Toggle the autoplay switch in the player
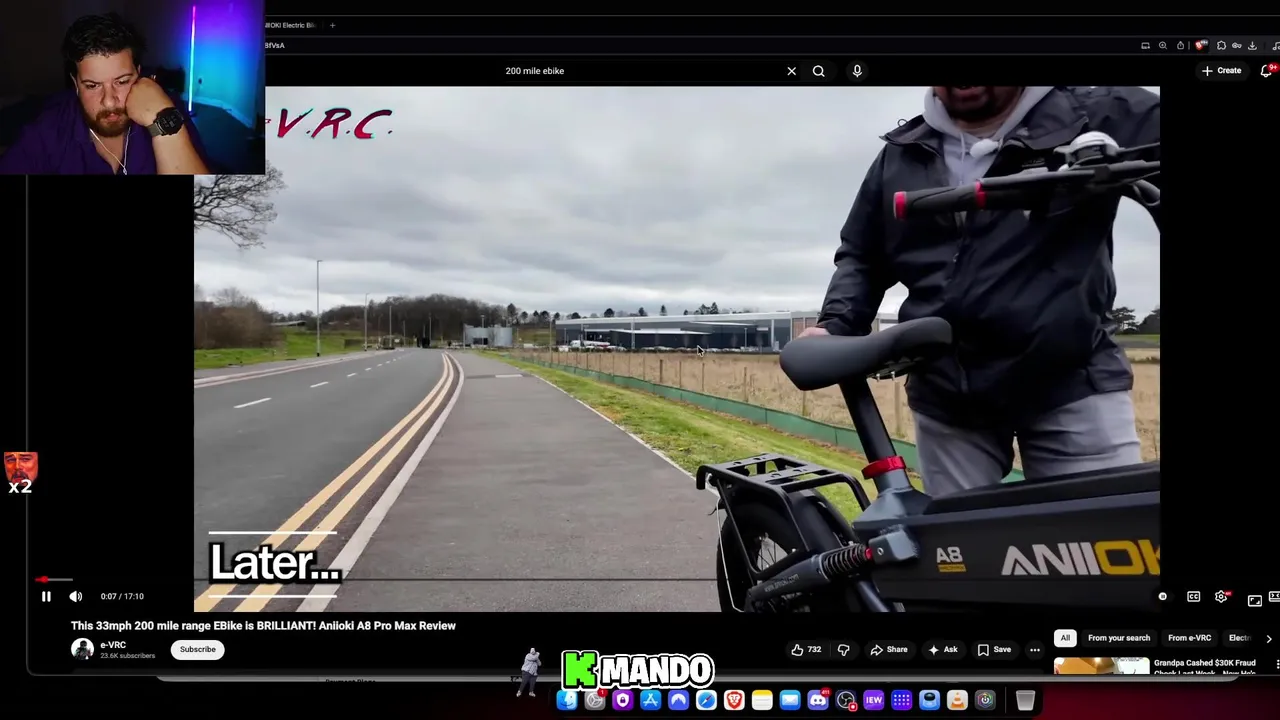Viewport: 1280px width, 720px height. coord(1162,597)
